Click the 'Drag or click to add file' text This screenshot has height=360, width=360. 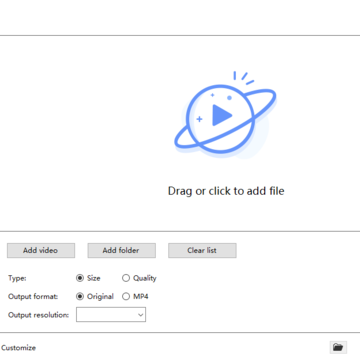pos(226,191)
